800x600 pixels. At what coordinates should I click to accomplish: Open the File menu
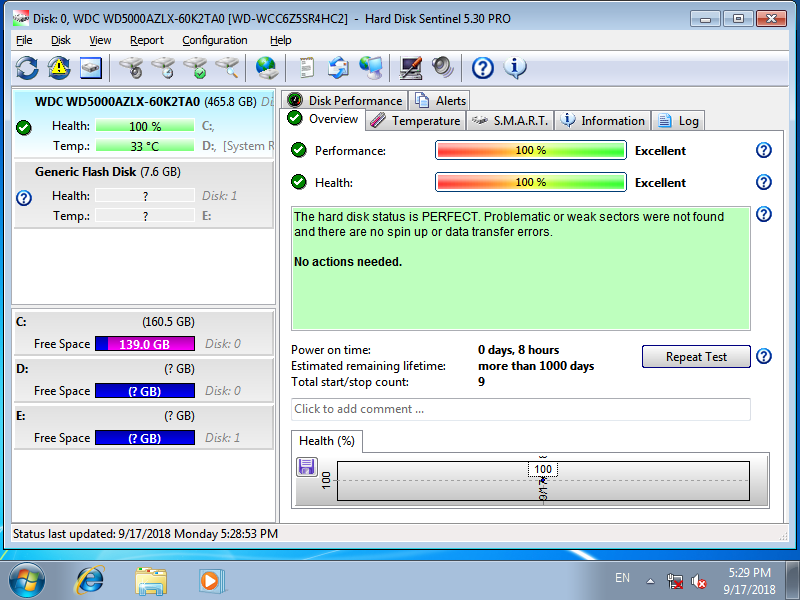click(24, 40)
